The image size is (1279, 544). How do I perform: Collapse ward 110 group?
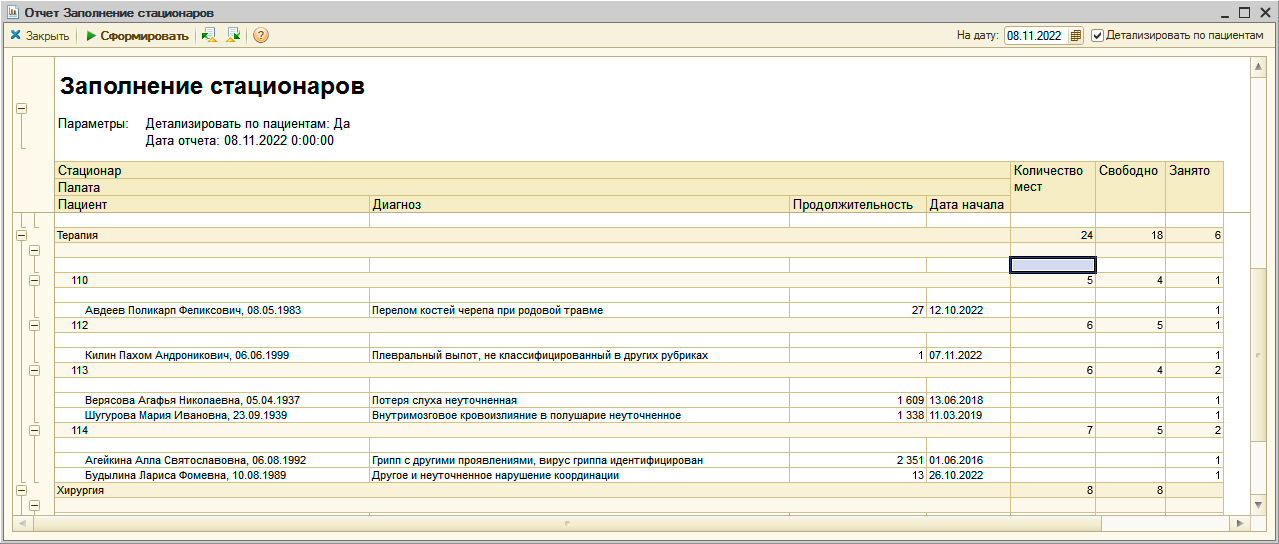point(34,281)
